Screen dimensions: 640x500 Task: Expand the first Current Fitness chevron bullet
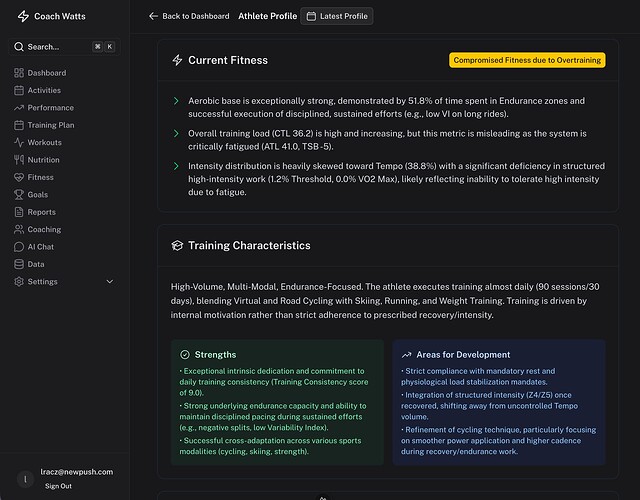(x=176, y=101)
